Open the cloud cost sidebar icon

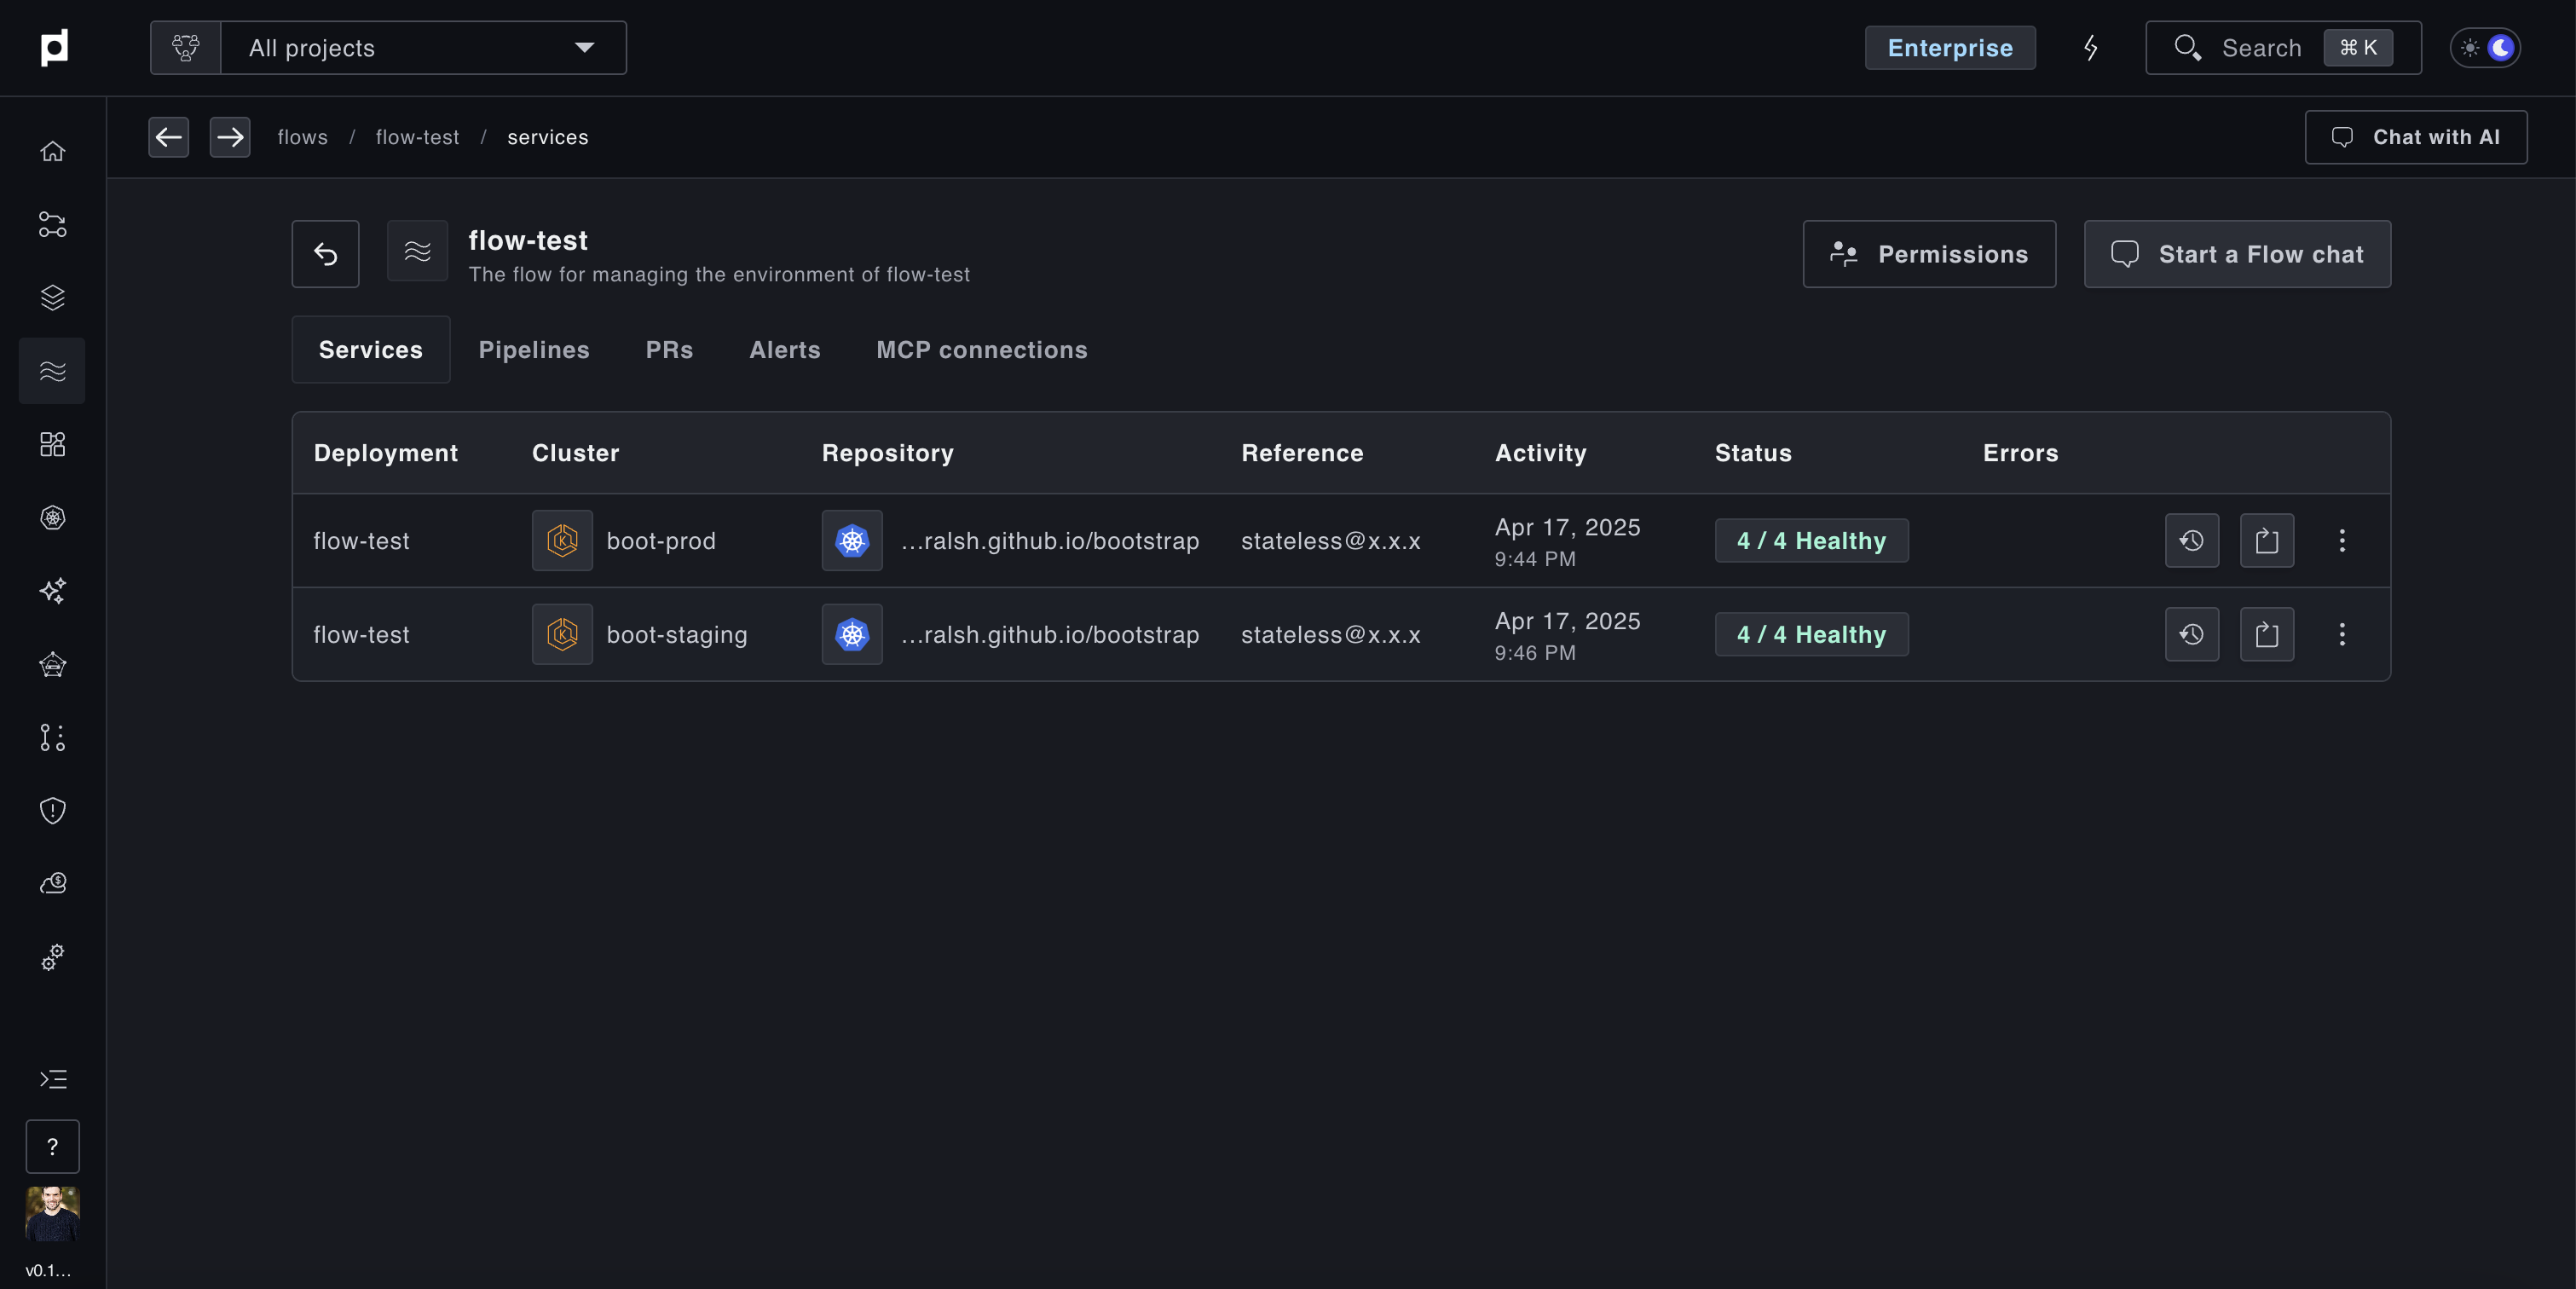(52, 883)
